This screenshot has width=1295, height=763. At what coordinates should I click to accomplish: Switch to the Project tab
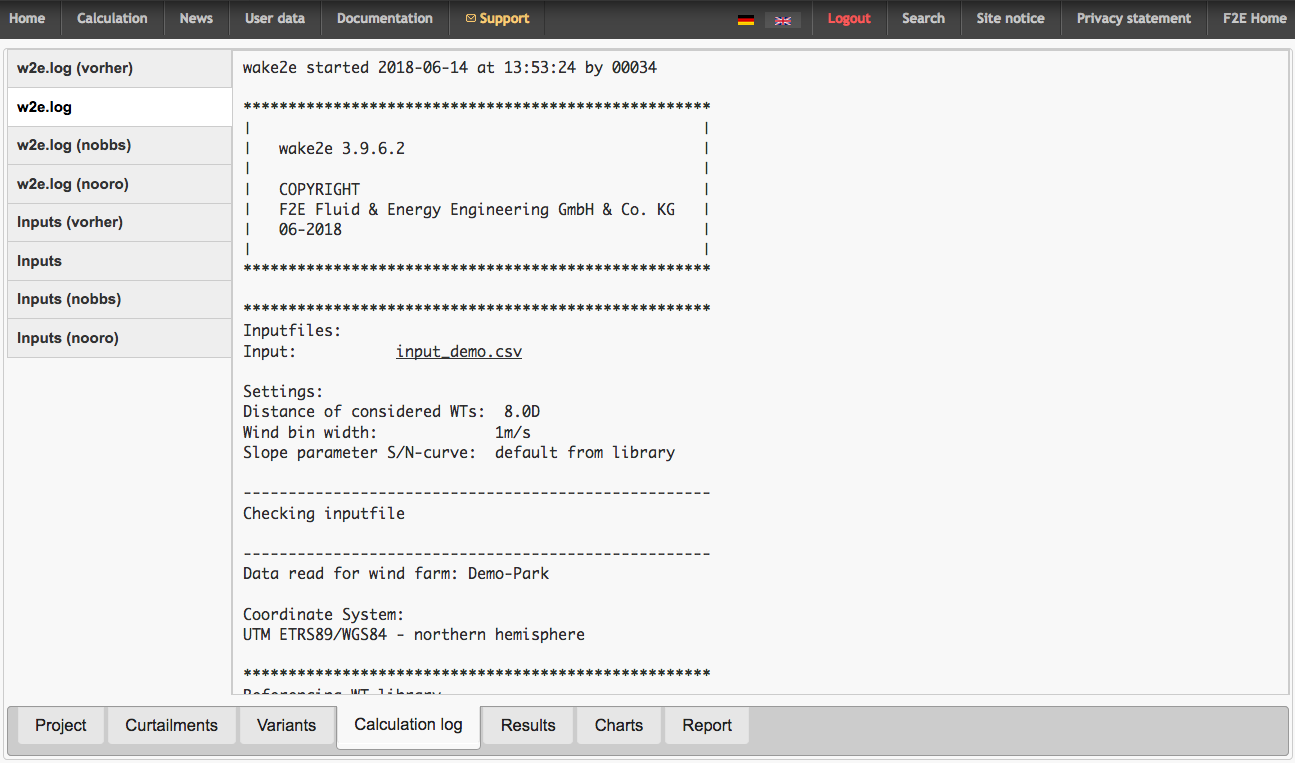click(x=61, y=726)
